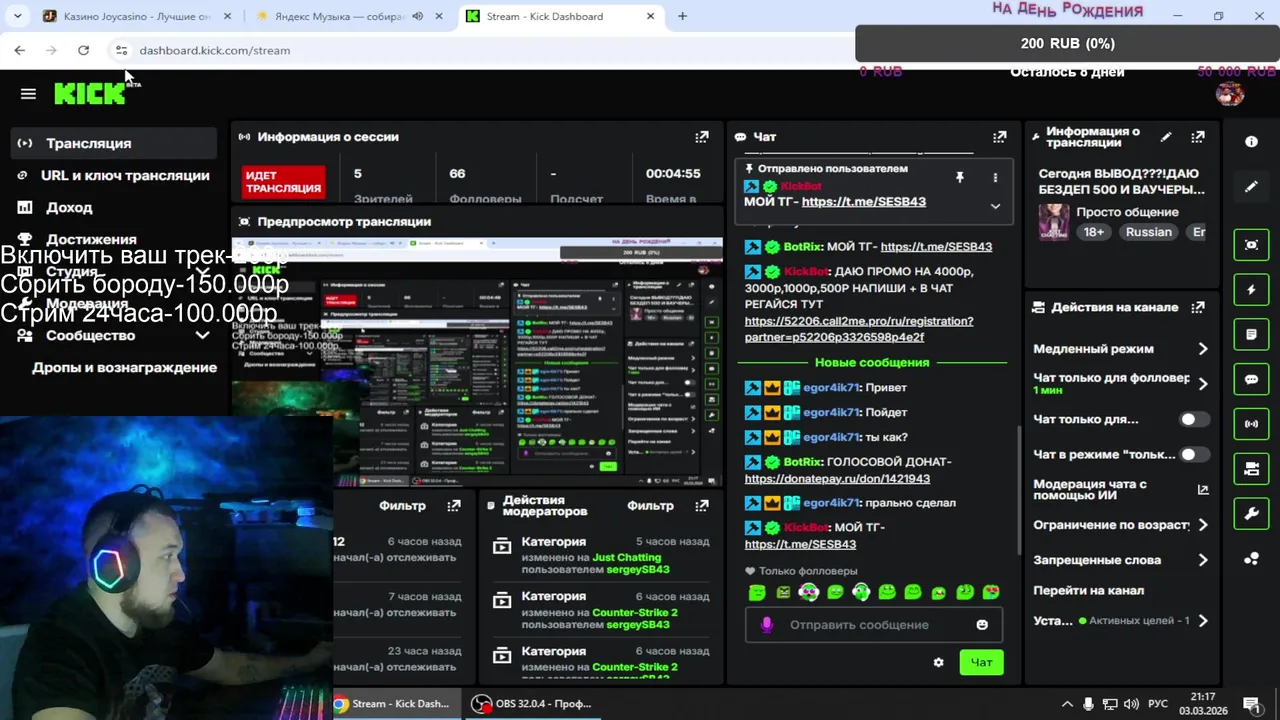Screen dimensions: 1280x720
Task: Click the notes document sidebar icon
Action: (1251, 334)
